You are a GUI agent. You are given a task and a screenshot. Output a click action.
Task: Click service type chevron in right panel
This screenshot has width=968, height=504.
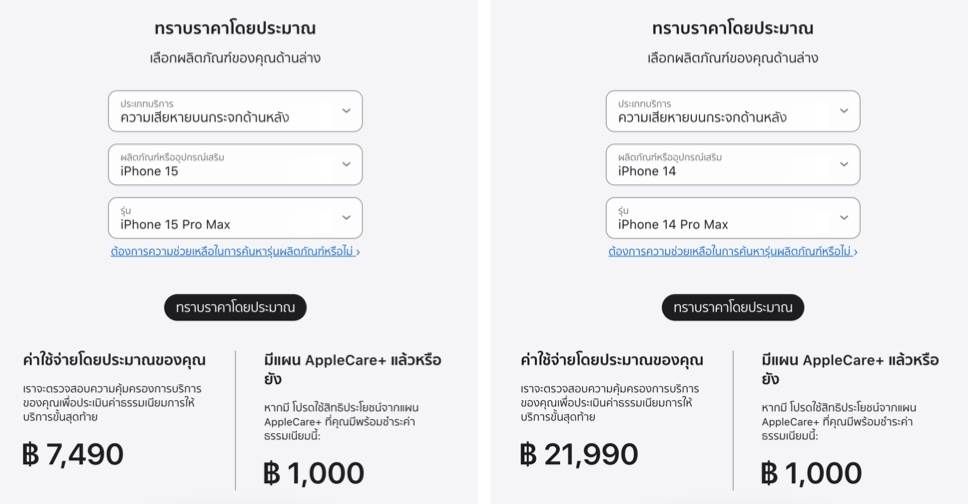point(843,111)
